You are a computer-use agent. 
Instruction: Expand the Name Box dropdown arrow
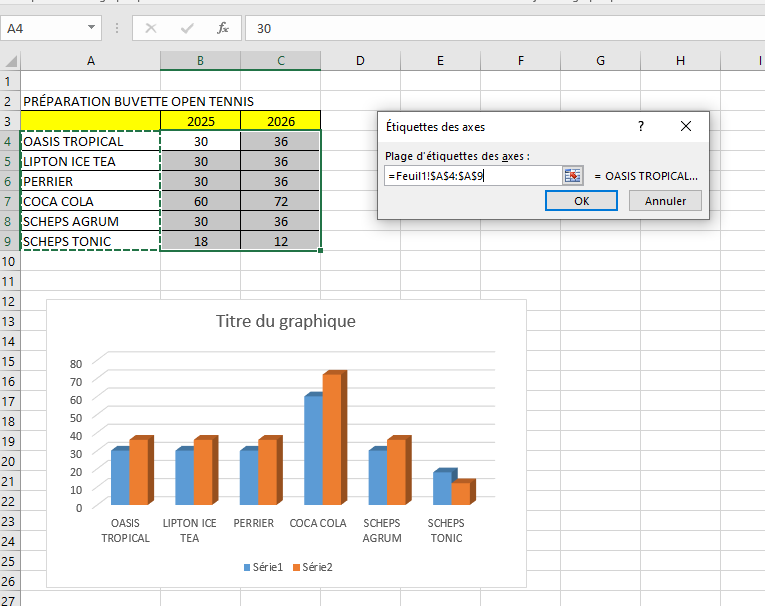[91, 28]
